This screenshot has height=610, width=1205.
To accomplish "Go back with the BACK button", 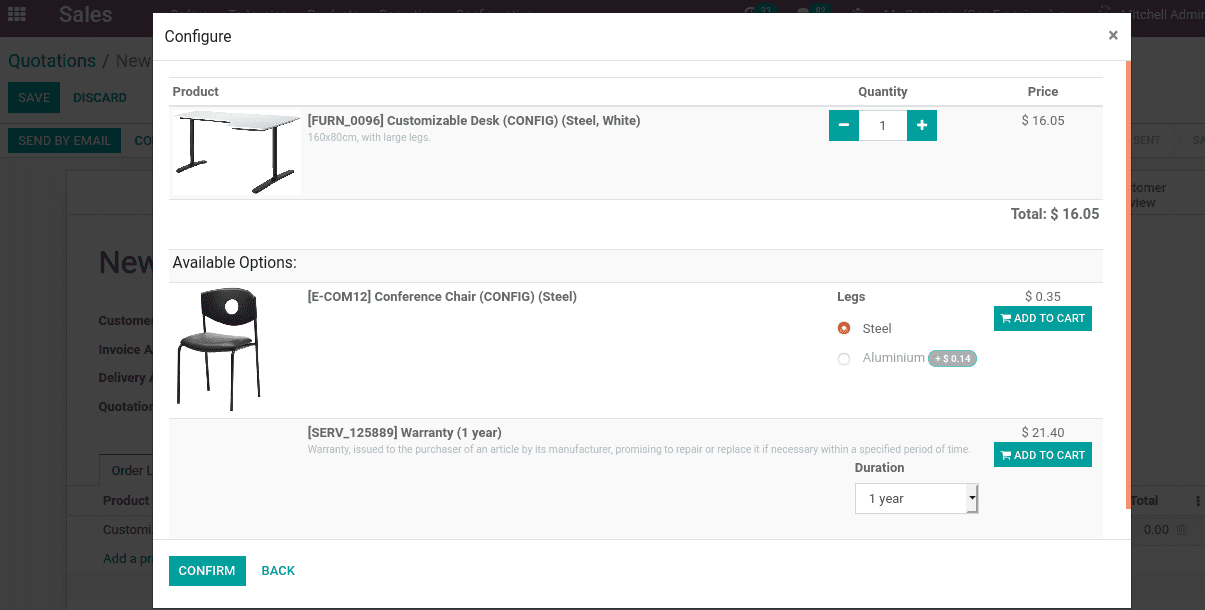I will [x=278, y=571].
